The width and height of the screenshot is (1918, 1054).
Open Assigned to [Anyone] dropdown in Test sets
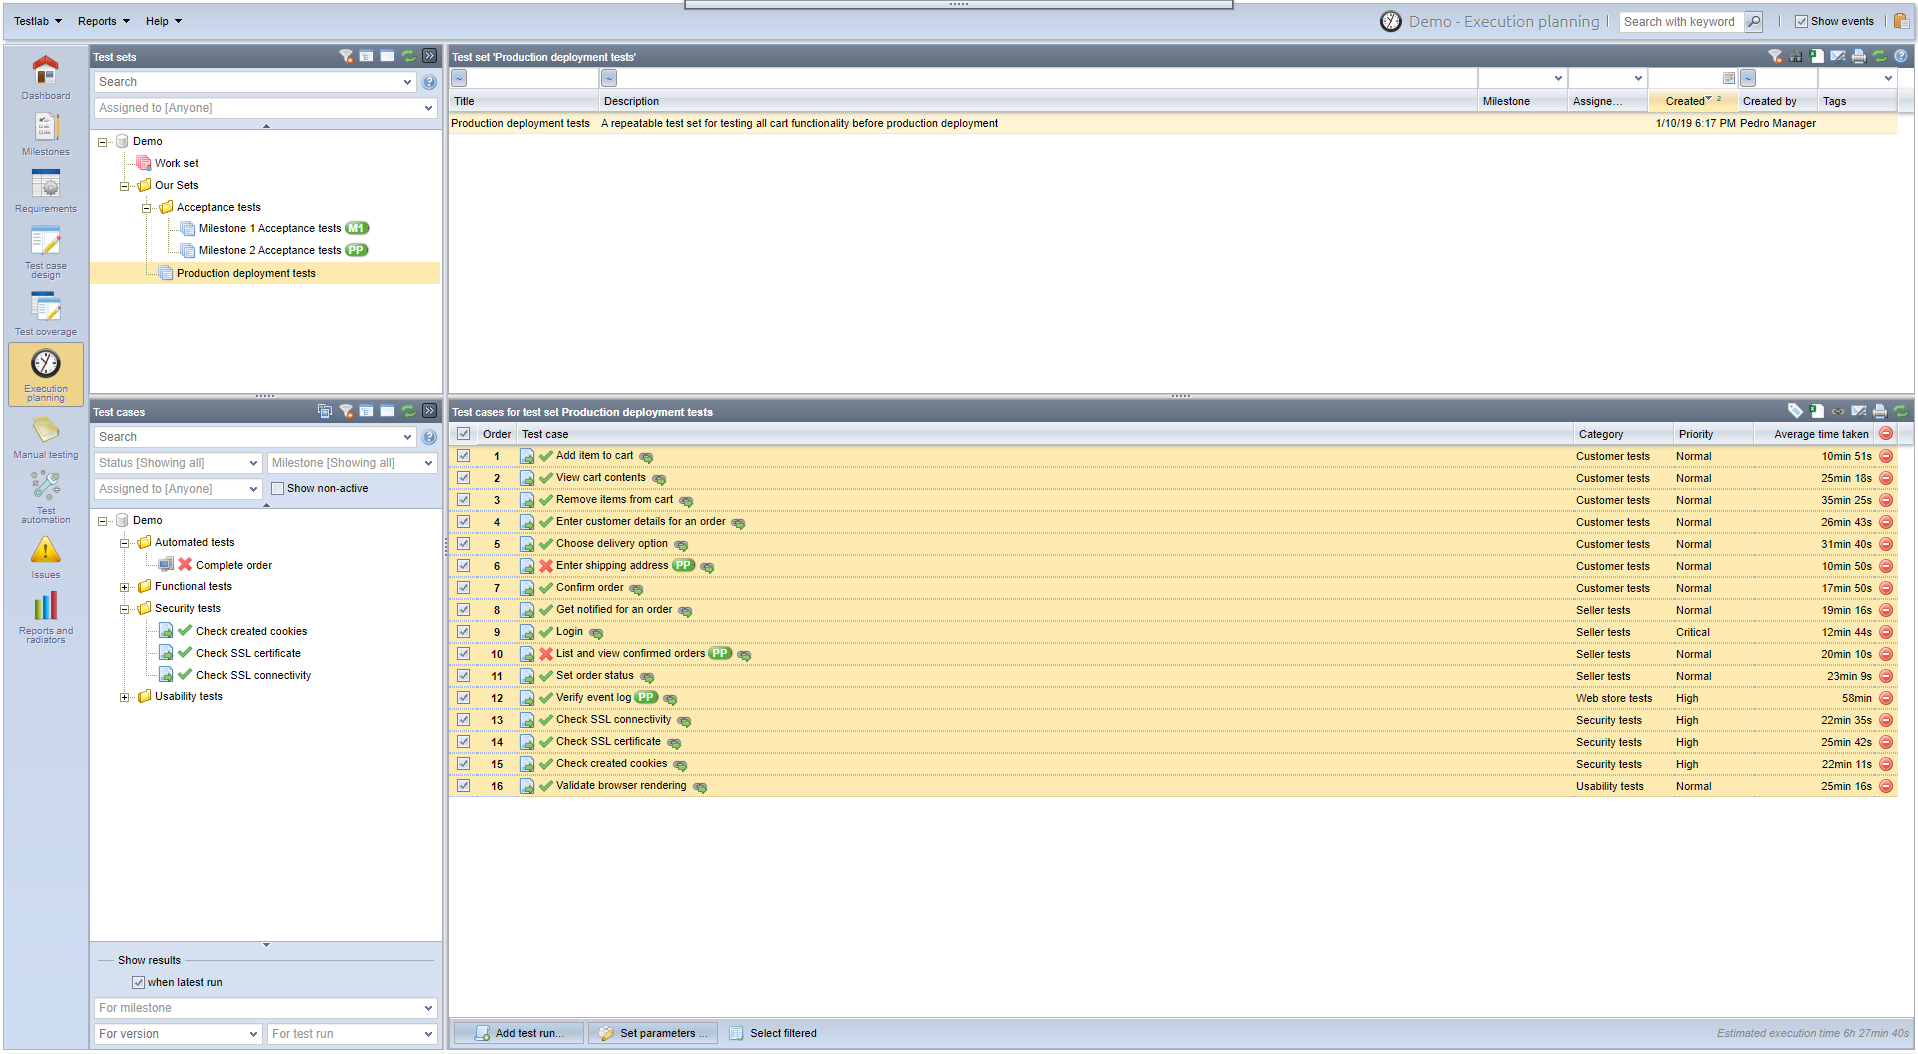[x=266, y=108]
